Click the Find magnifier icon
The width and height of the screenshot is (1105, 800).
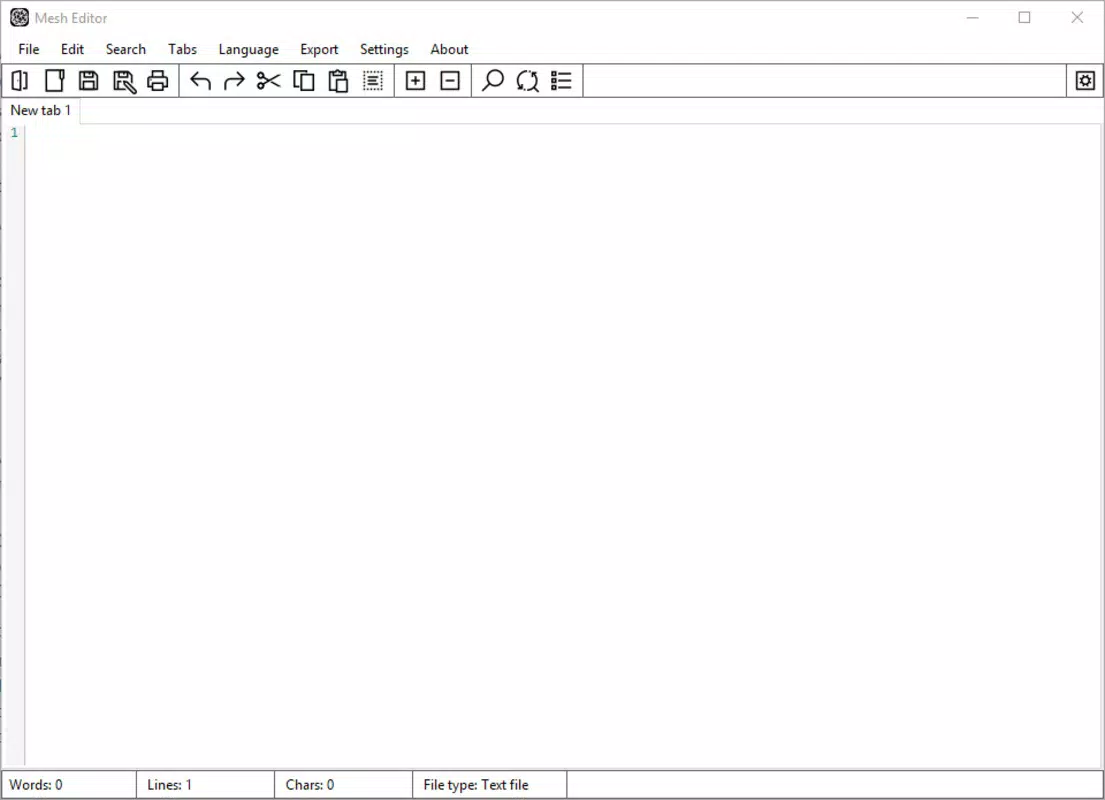click(x=493, y=80)
